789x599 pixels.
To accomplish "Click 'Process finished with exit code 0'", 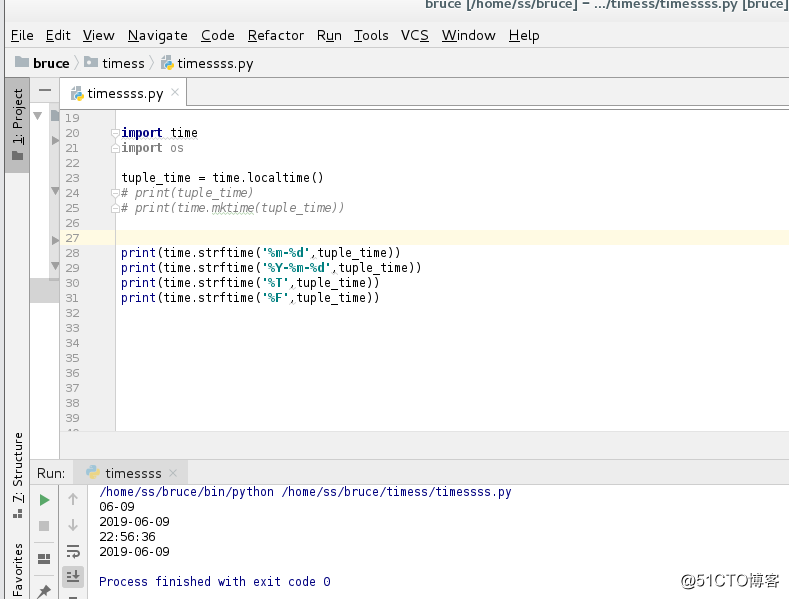I will pos(215,582).
